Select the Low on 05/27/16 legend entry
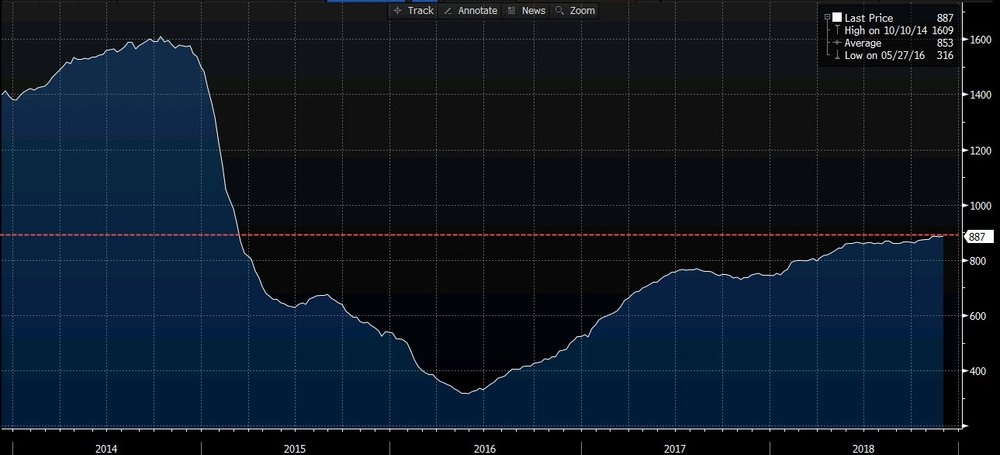Image resolution: width=1000 pixels, height=455 pixels. (x=884, y=56)
